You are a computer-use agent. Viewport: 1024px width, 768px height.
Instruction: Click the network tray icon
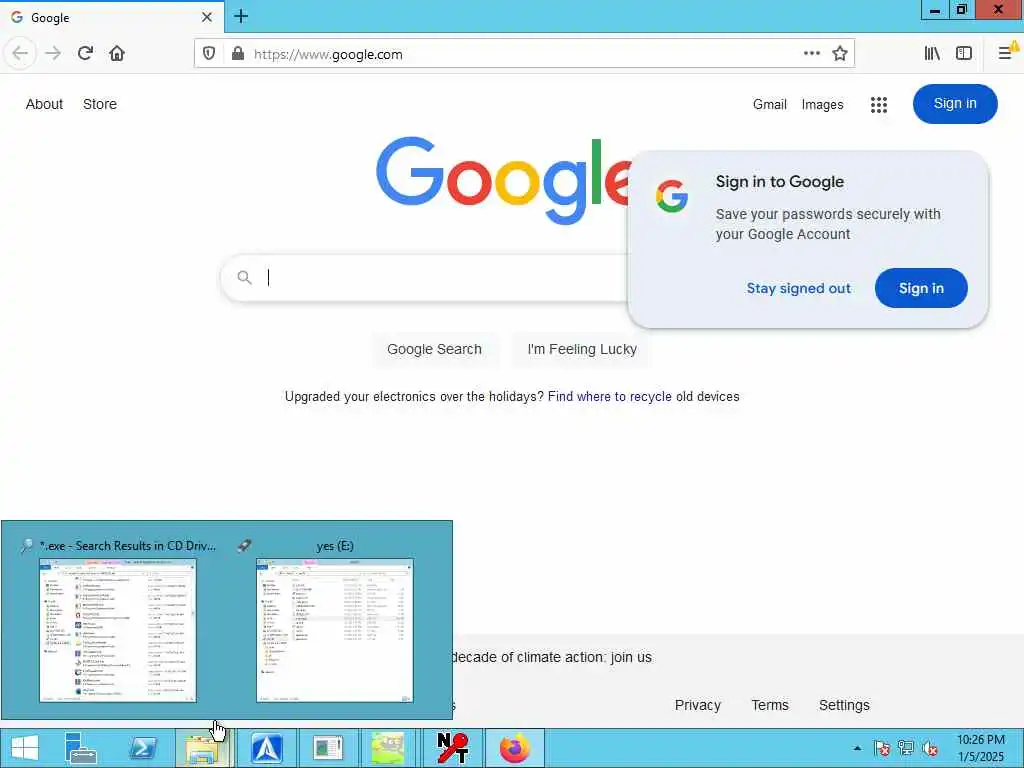click(906, 748)
